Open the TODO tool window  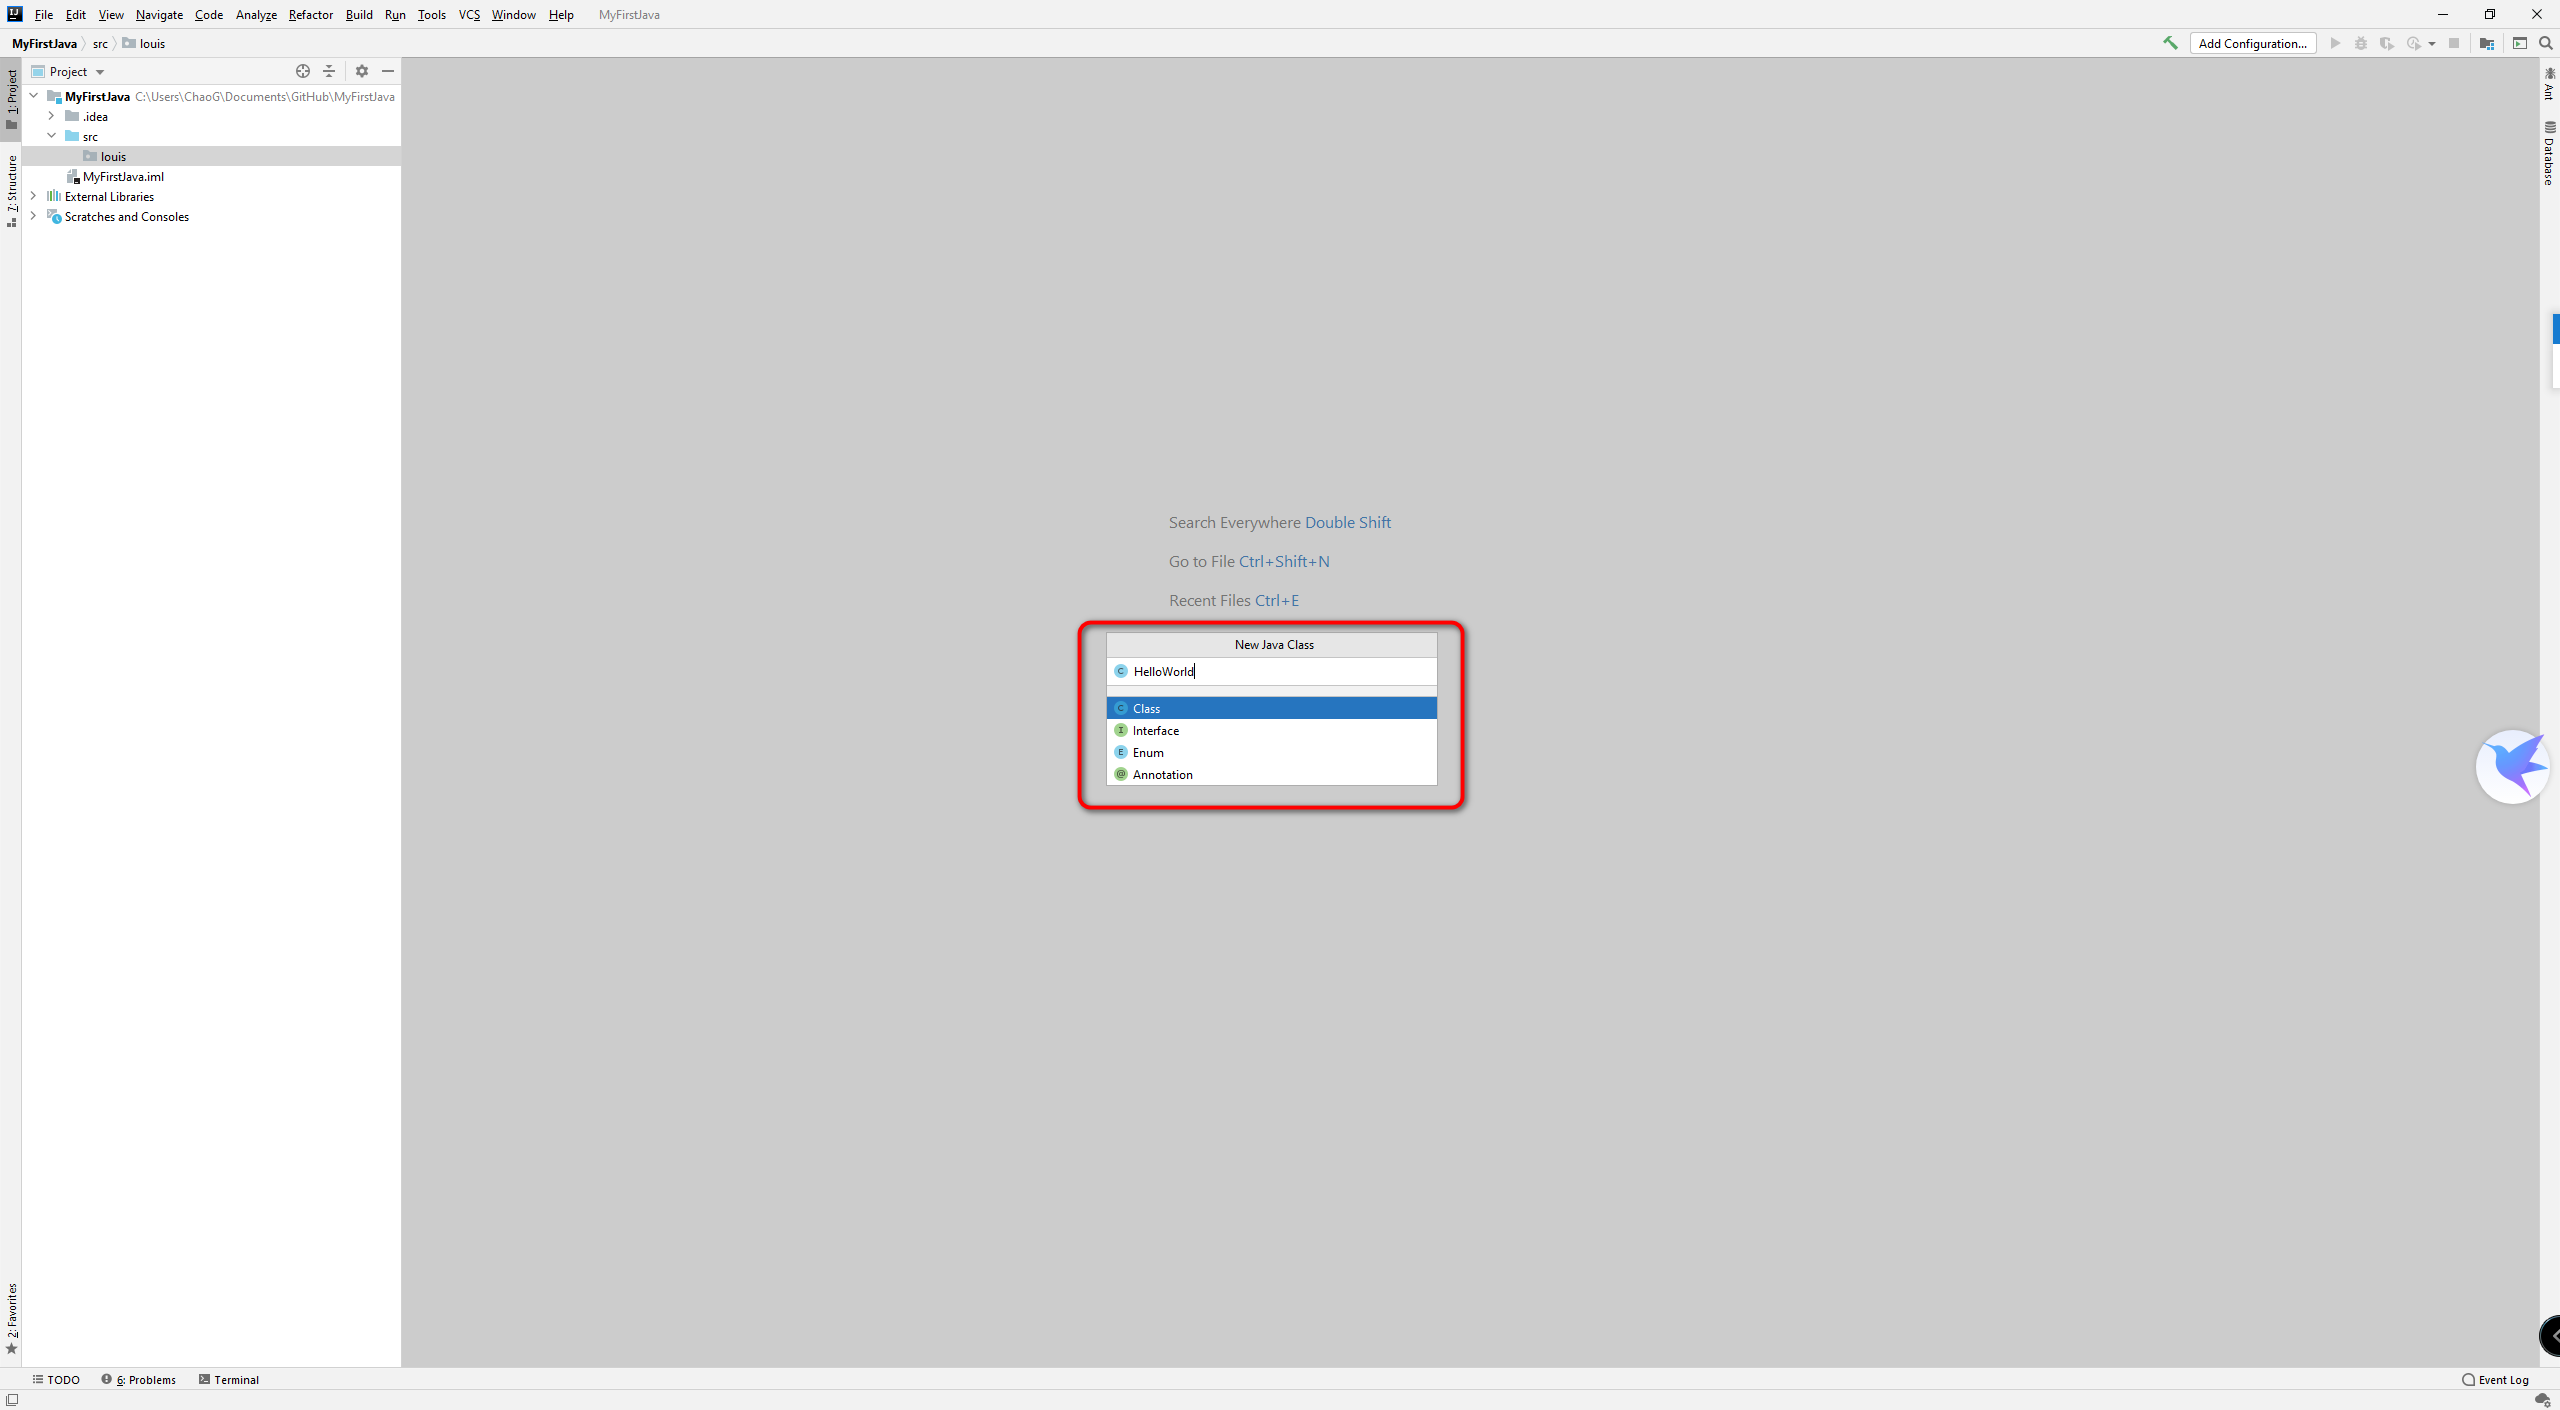pyautogui.click(x=56, y=1379)
